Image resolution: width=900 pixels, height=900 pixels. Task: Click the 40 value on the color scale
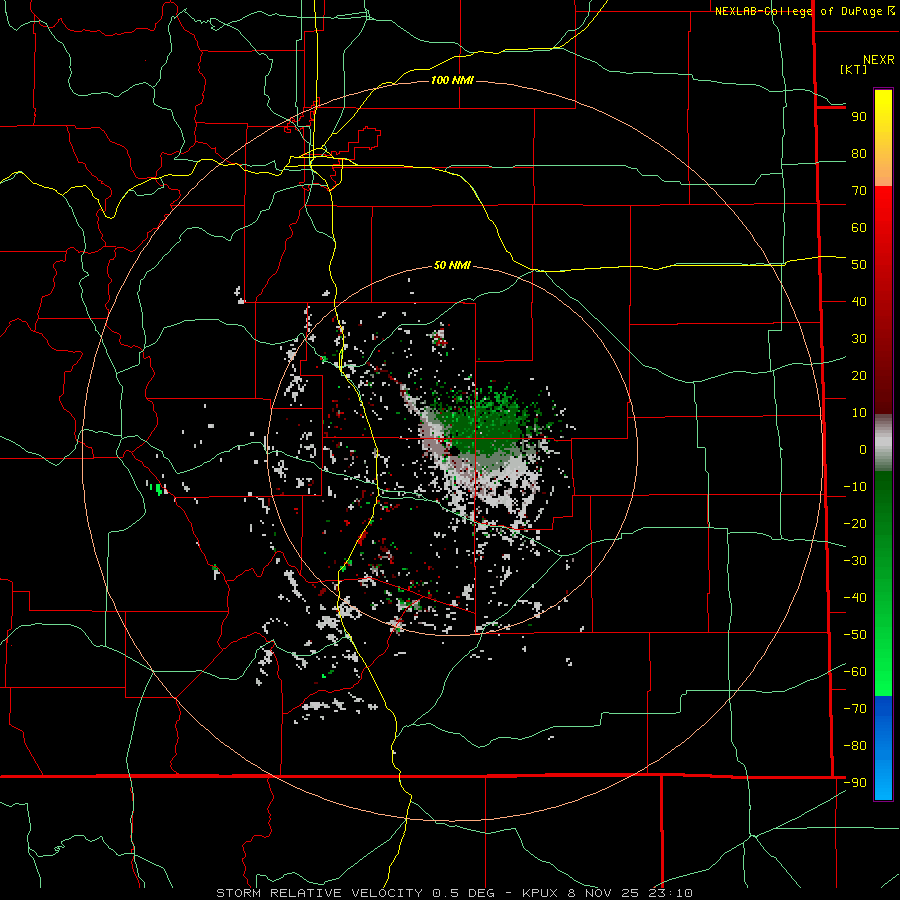click(859, 302)
